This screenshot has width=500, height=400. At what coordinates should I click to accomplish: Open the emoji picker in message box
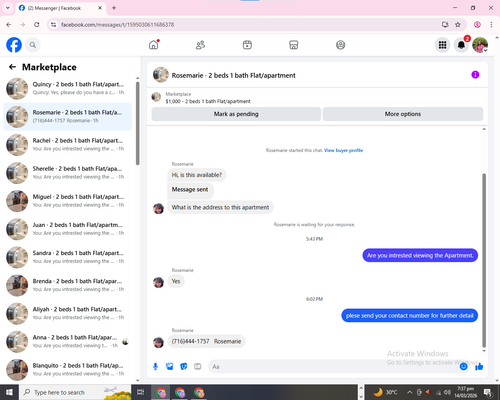pos(463,367)
